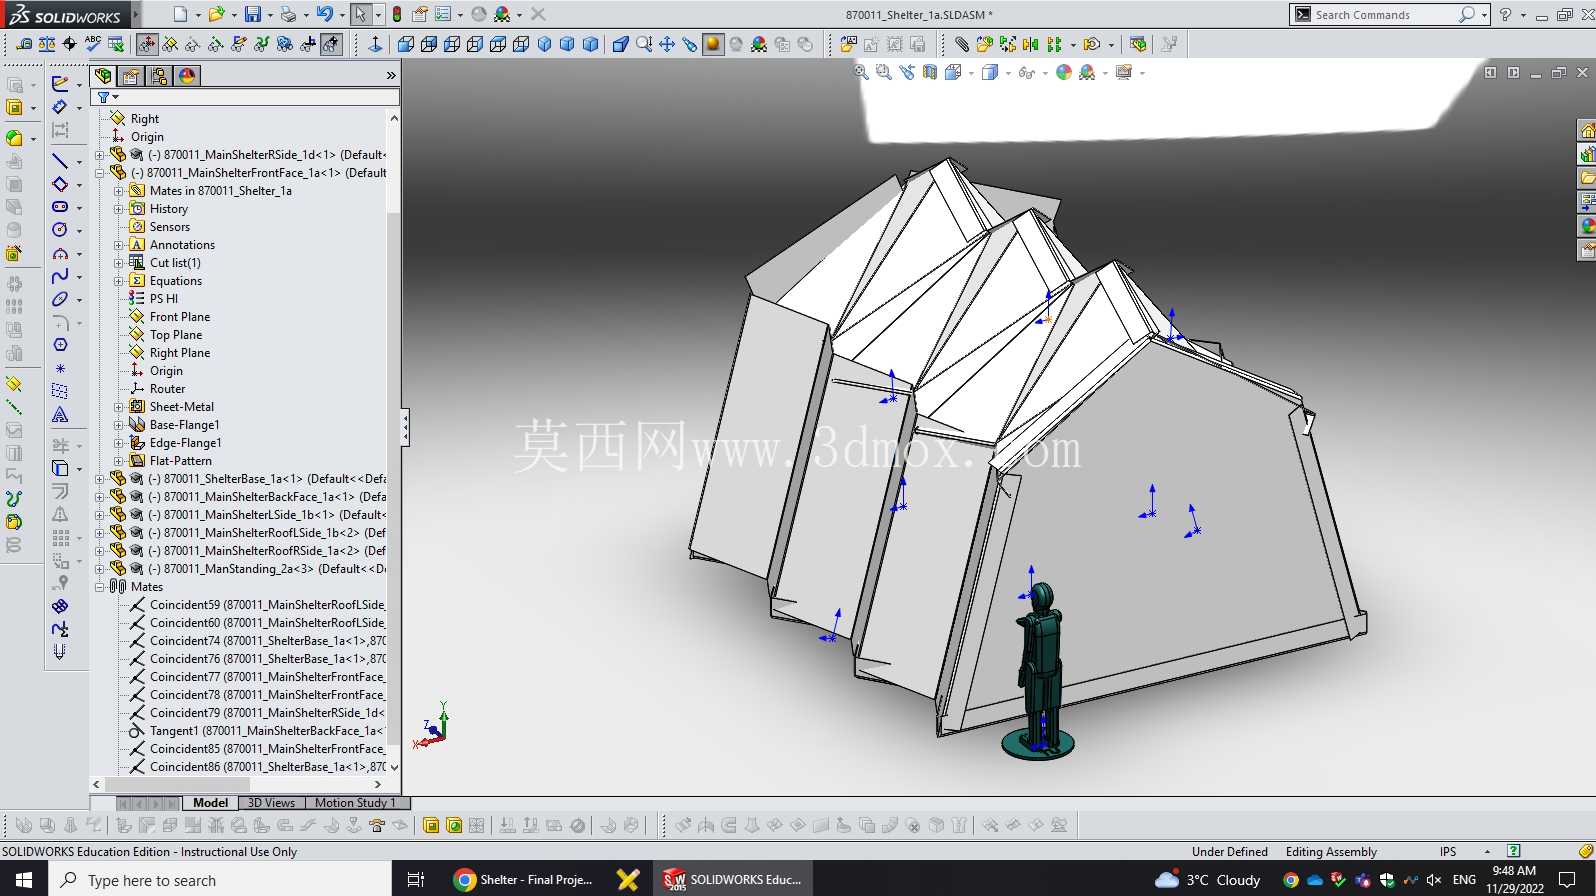Click the taskbar search box
1596x896 pixels.
[x=220, y=880]
